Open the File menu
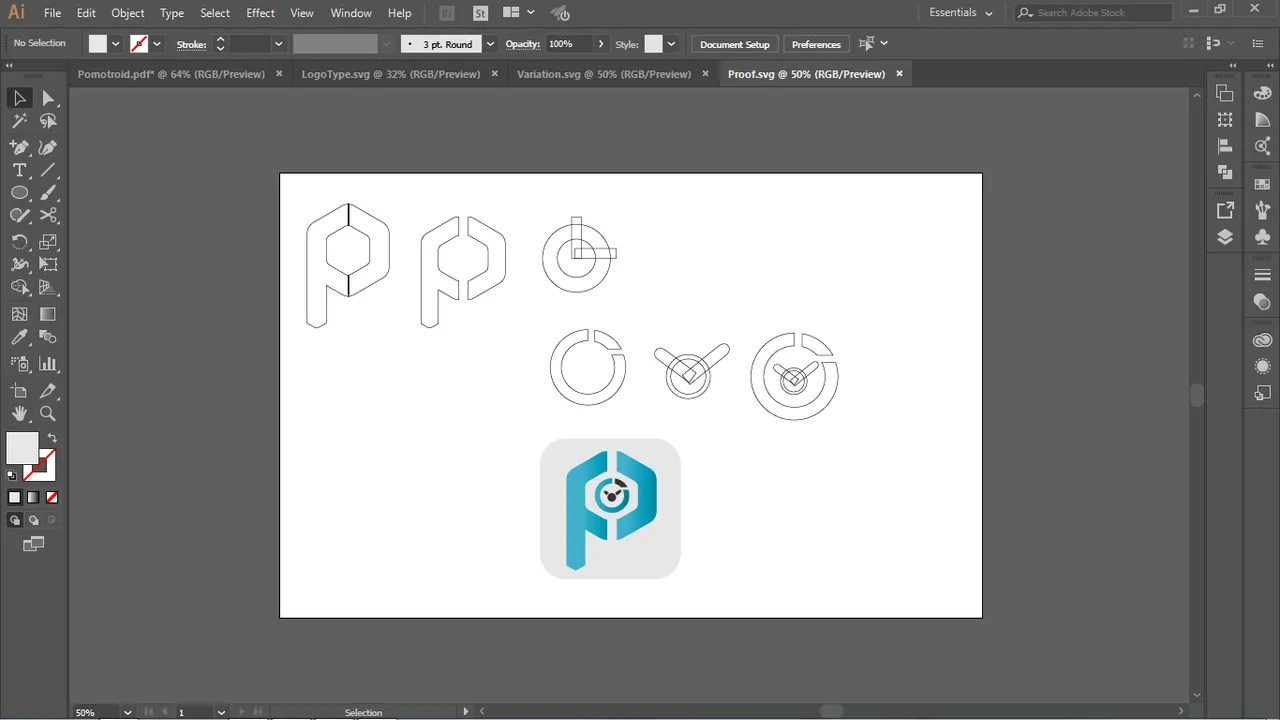This screenshot has height=720, width=1280. (52, 13)
